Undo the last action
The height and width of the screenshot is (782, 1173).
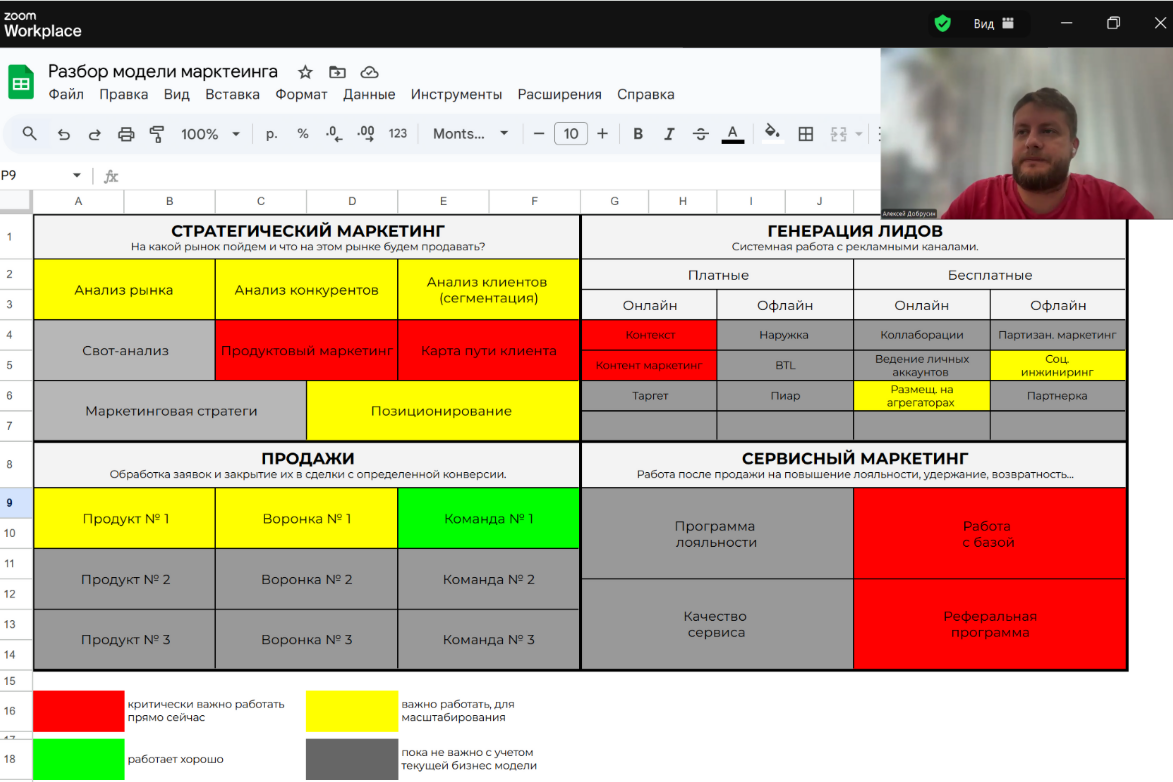[63, 134]
